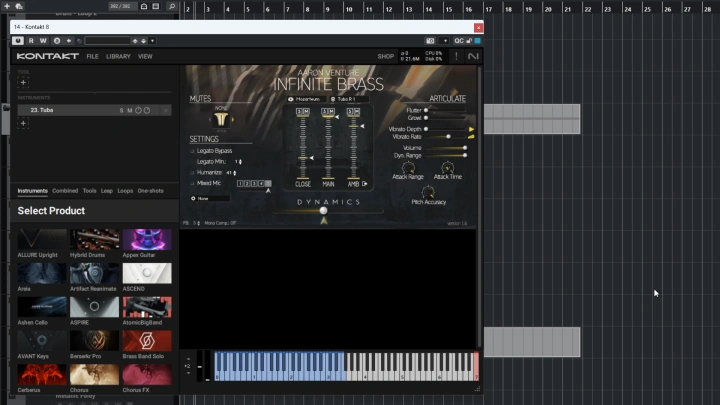The width and height of the screenshot is (720, 405).
Task: Click the output icon next to AMB
Action: click(365, 184)
